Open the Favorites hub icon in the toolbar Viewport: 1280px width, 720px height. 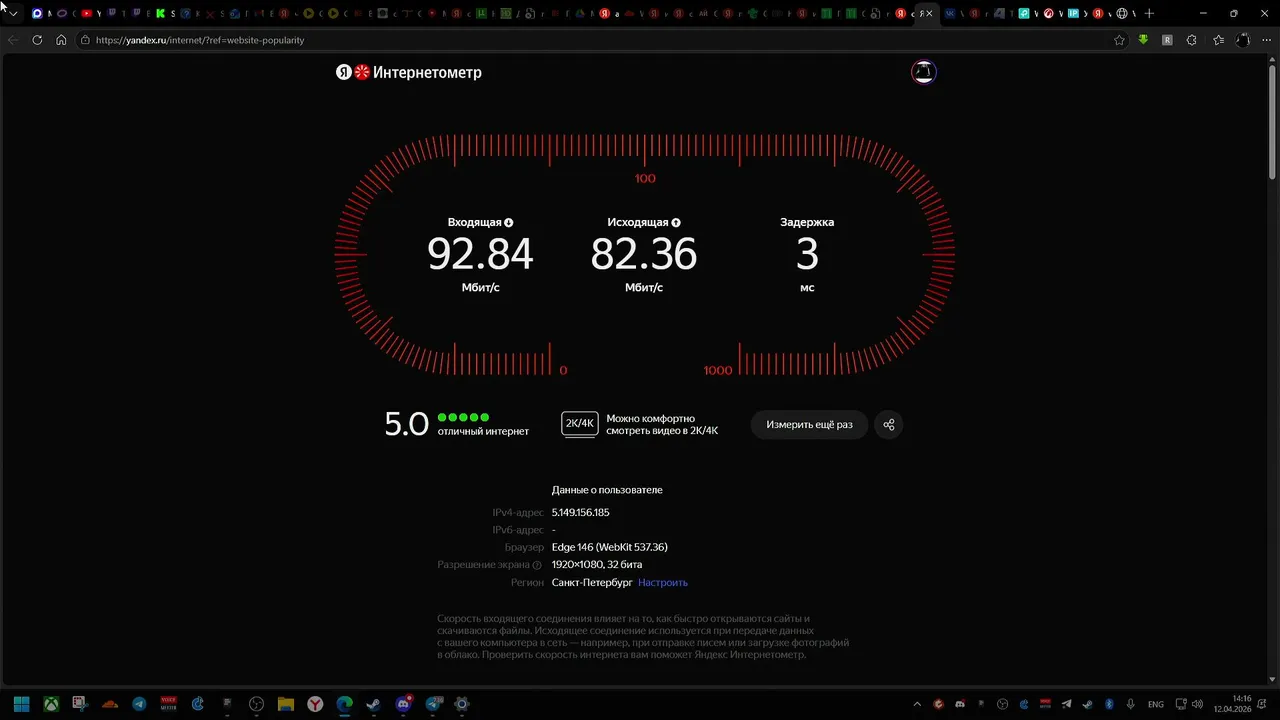(1218, 40)
